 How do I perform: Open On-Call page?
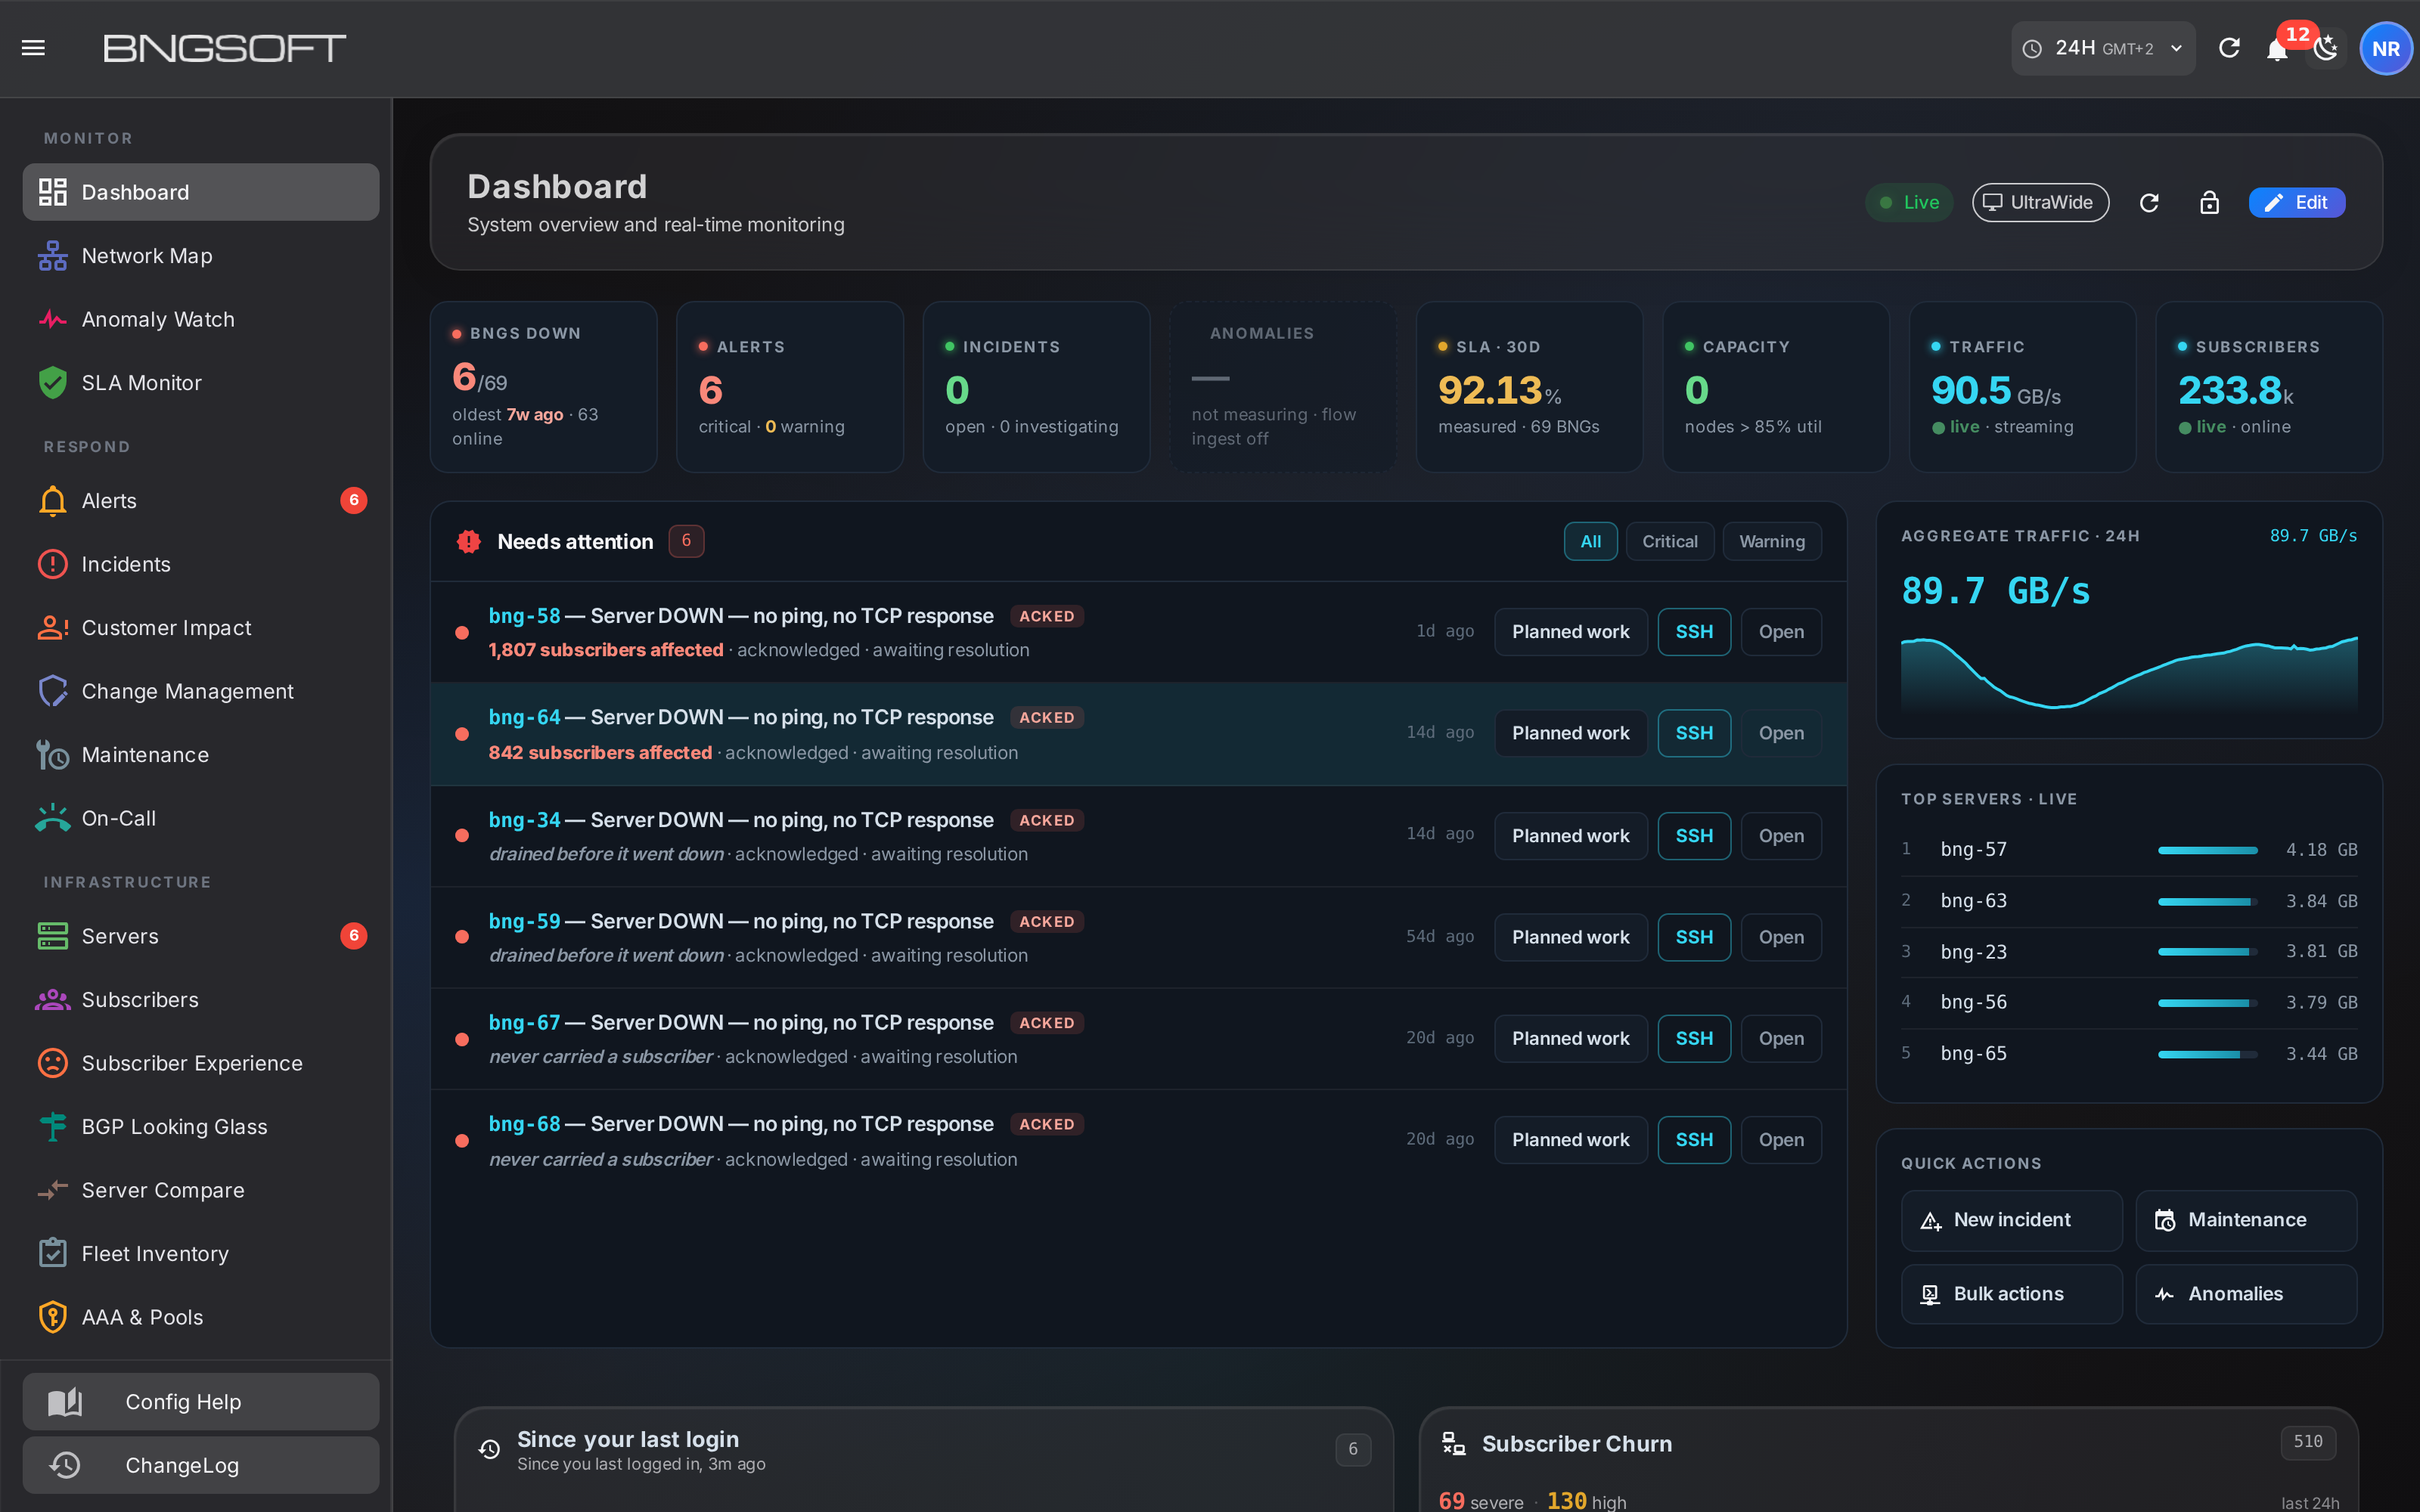pyautogui.click(x=201, y=819)
